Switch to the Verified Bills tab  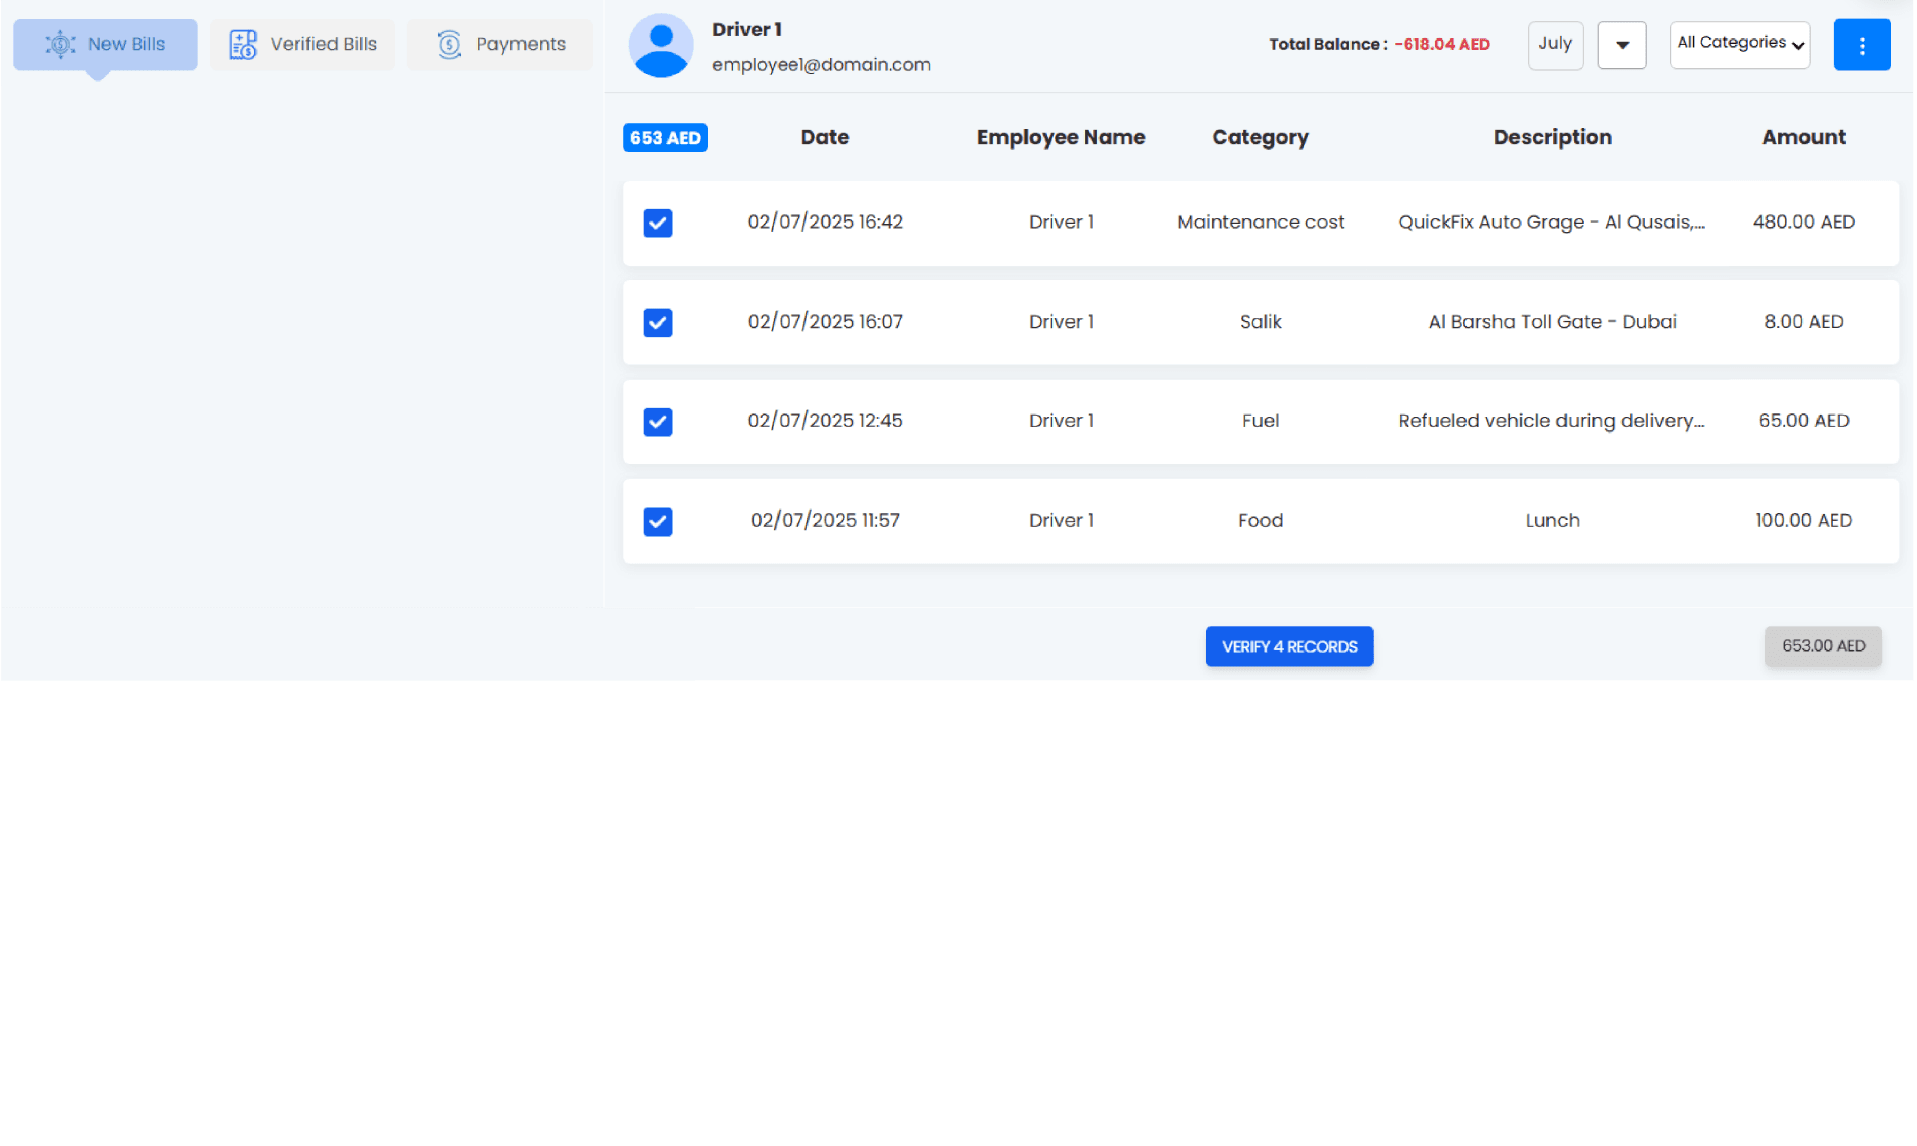[x=303, y=44]
